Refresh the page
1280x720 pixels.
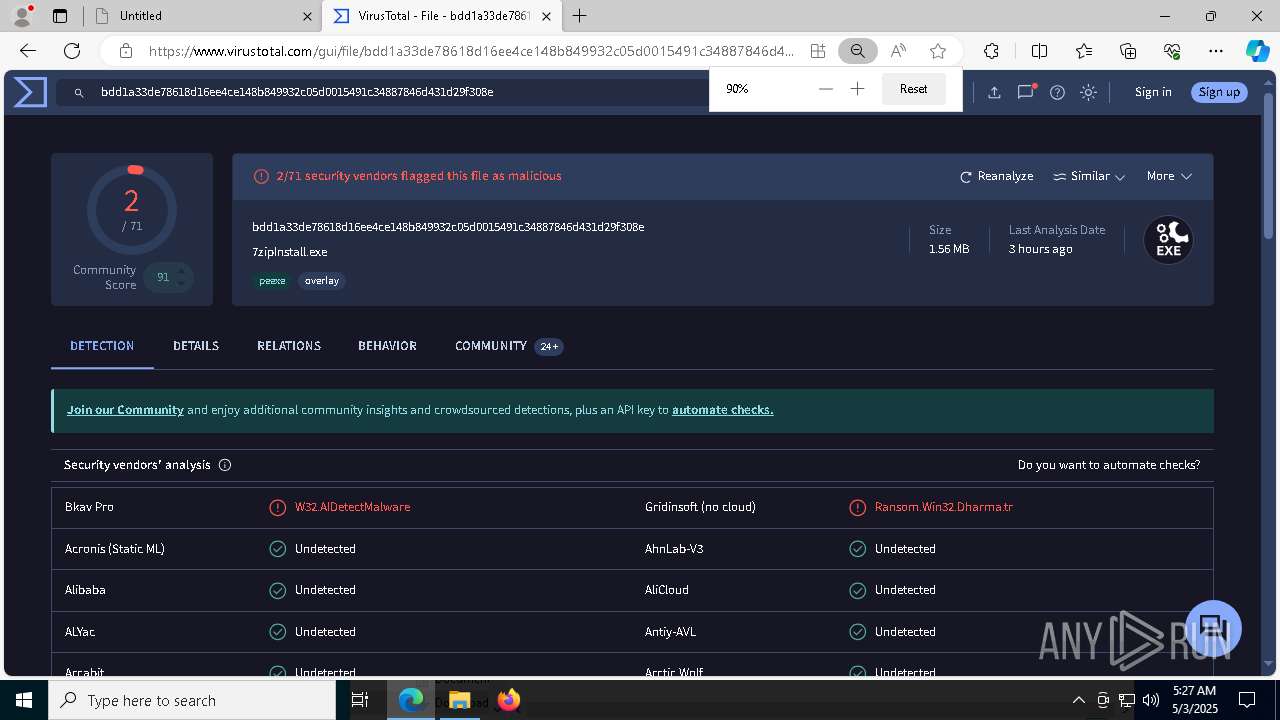(72, 51)
